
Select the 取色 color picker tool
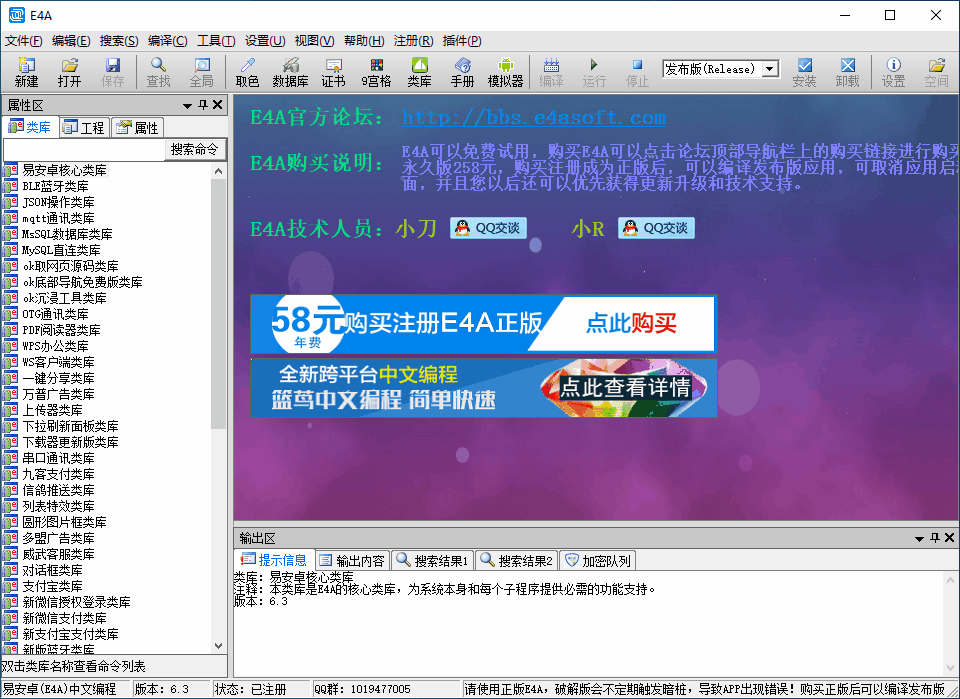pyautogui.click(x=247, y=72)
